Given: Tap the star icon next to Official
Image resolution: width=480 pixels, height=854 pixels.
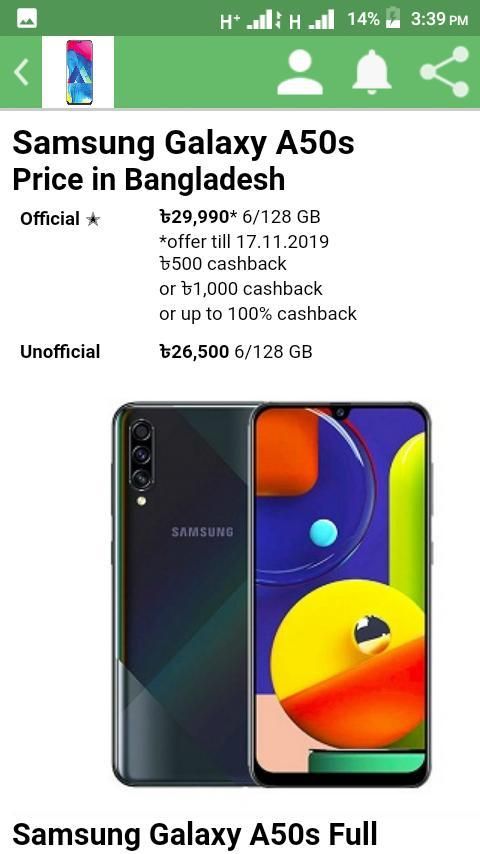Looking at the screenshot, I should pos(93,219).
